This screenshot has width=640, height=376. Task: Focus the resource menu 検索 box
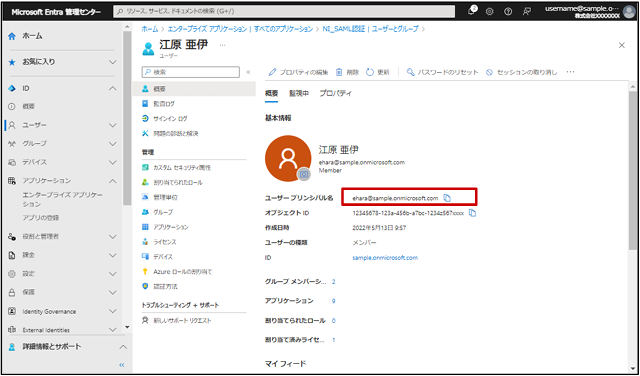191,72
